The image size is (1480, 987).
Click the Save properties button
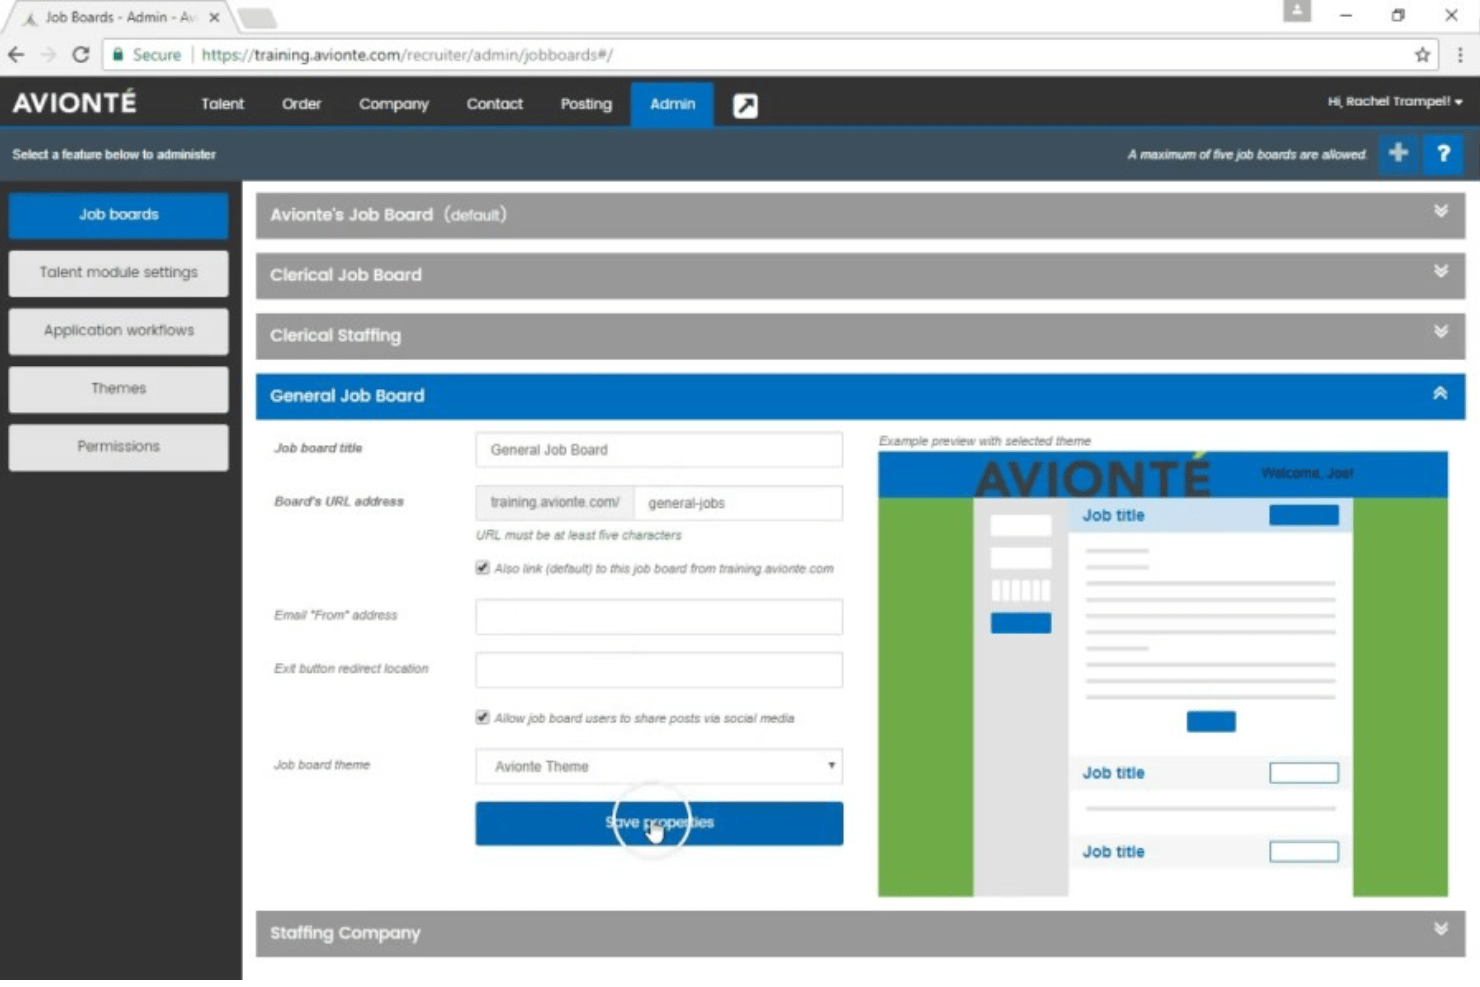659,823
